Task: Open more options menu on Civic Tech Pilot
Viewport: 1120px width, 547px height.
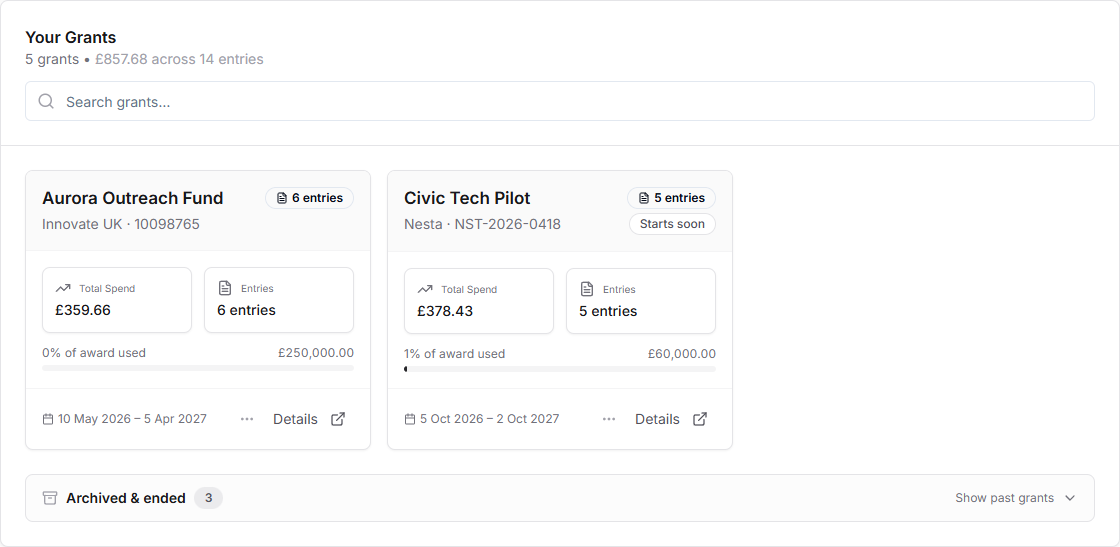Action: 609,419
